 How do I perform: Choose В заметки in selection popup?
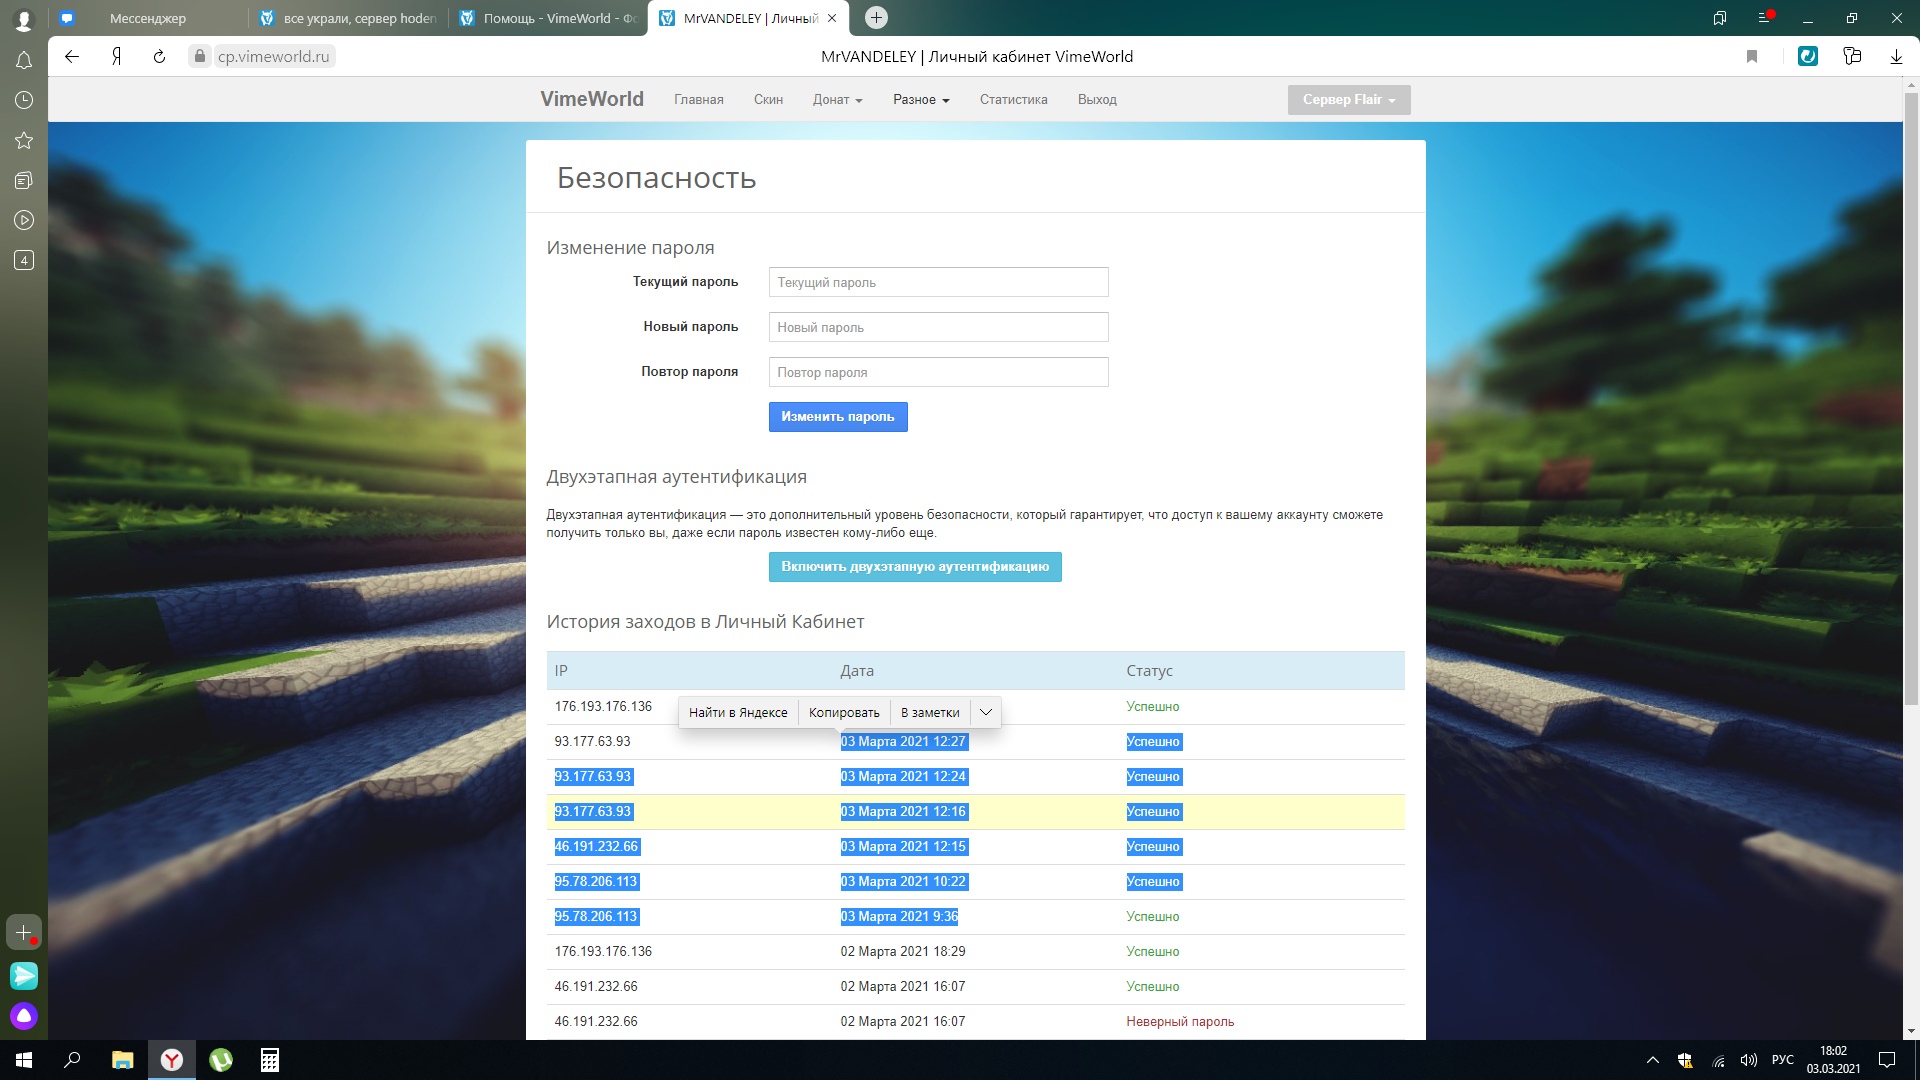(x=930, y=712)
